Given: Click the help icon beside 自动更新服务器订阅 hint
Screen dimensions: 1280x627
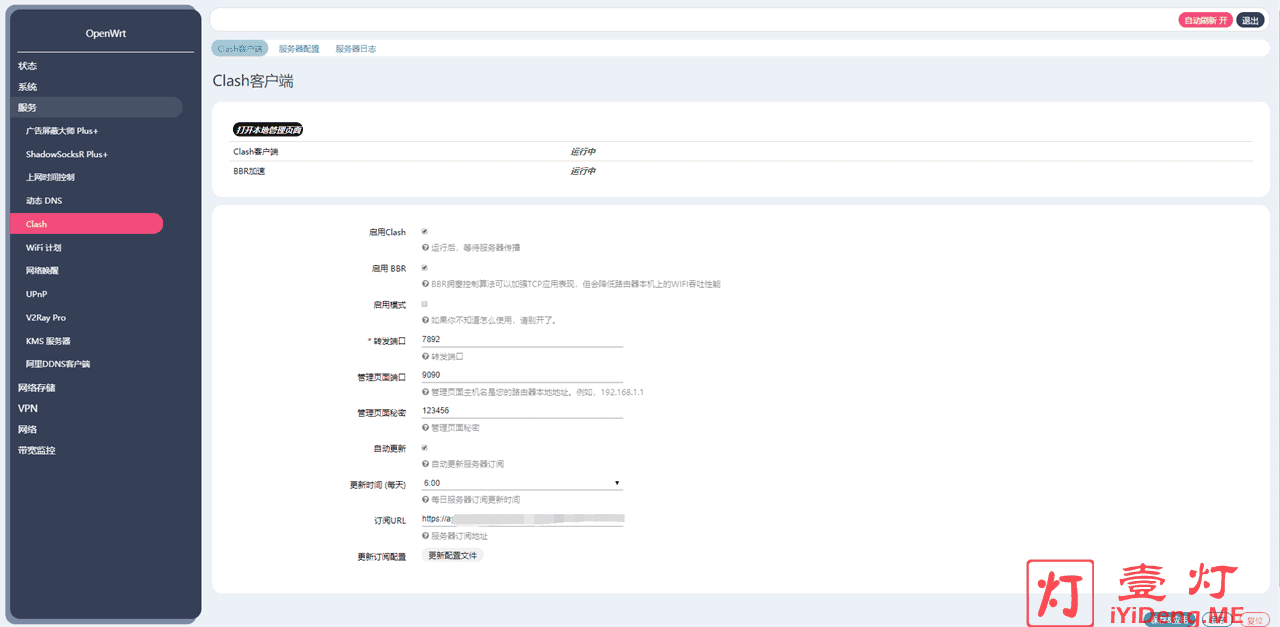Looking at the screenshot, I should (x=425, y=464).
